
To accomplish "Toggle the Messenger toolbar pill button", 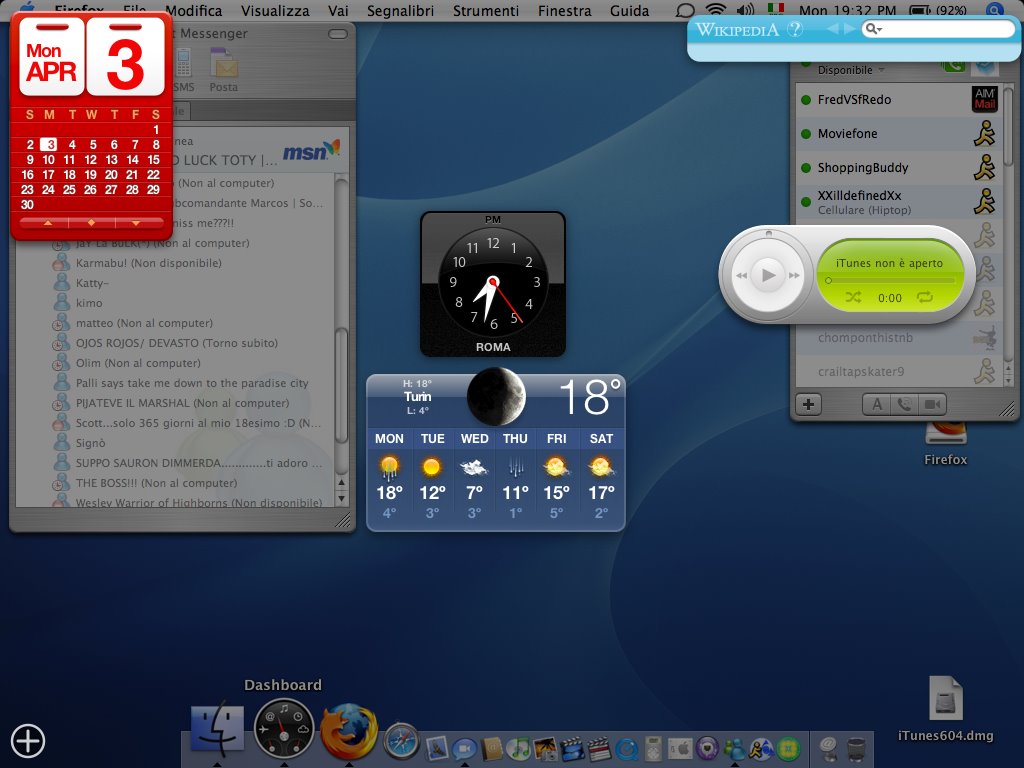I will (338, 34).
